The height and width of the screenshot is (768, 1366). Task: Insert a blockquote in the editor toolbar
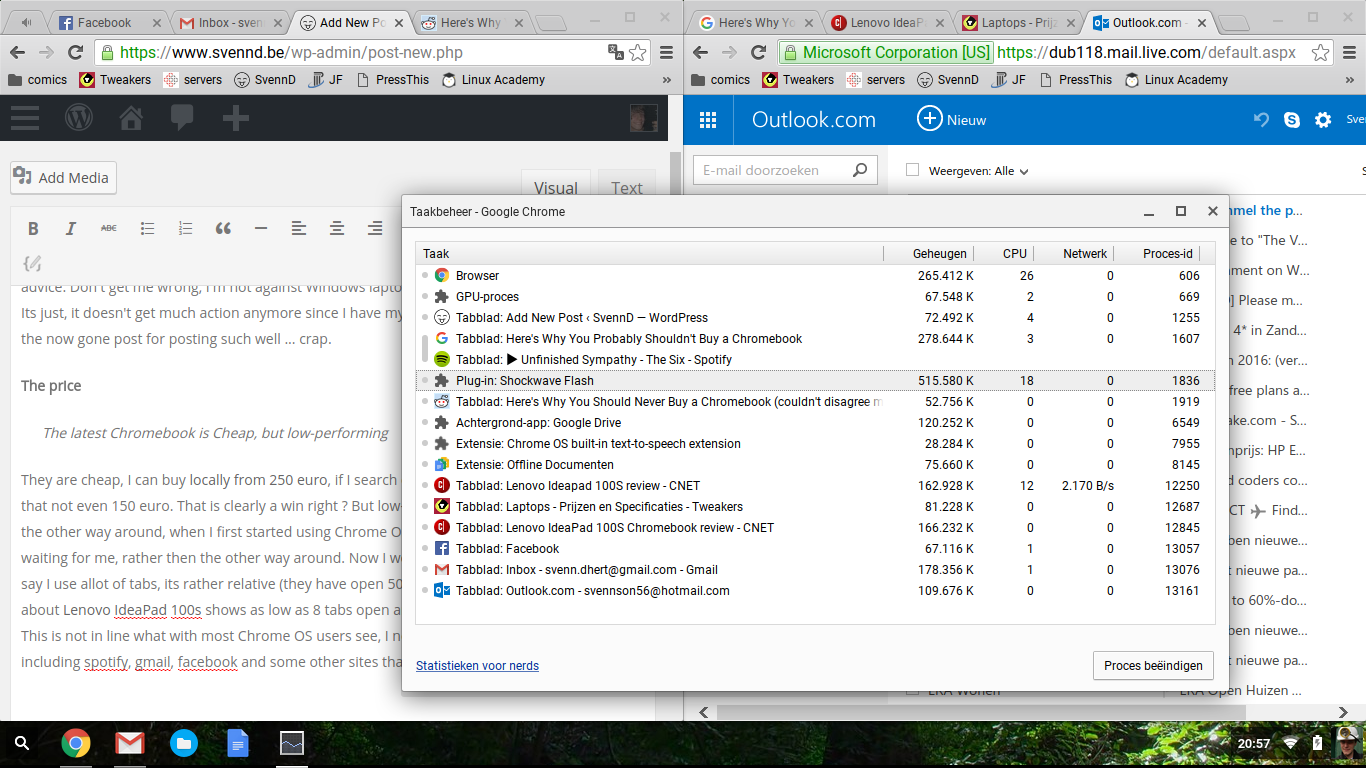coord(222,228)
